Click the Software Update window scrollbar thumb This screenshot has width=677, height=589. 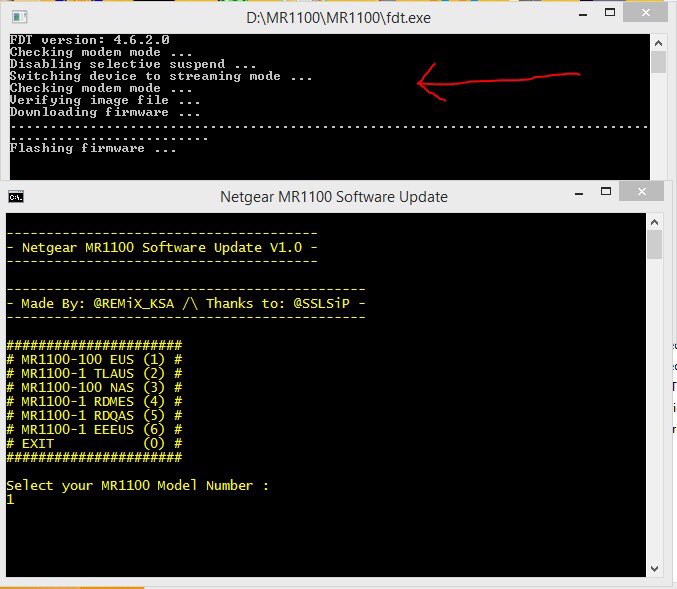click(655, 244)
